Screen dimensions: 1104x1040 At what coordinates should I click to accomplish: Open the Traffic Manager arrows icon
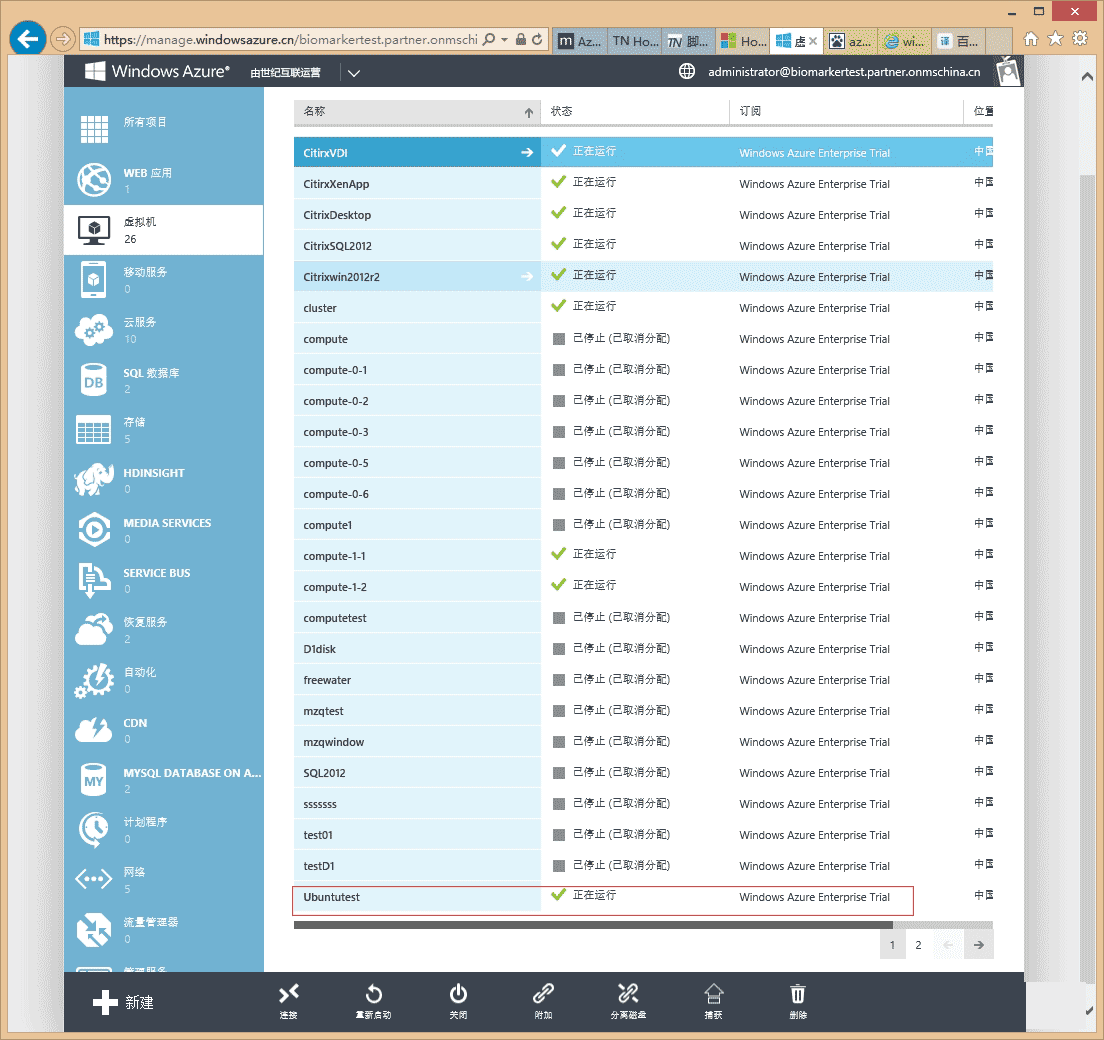point(94,930)
